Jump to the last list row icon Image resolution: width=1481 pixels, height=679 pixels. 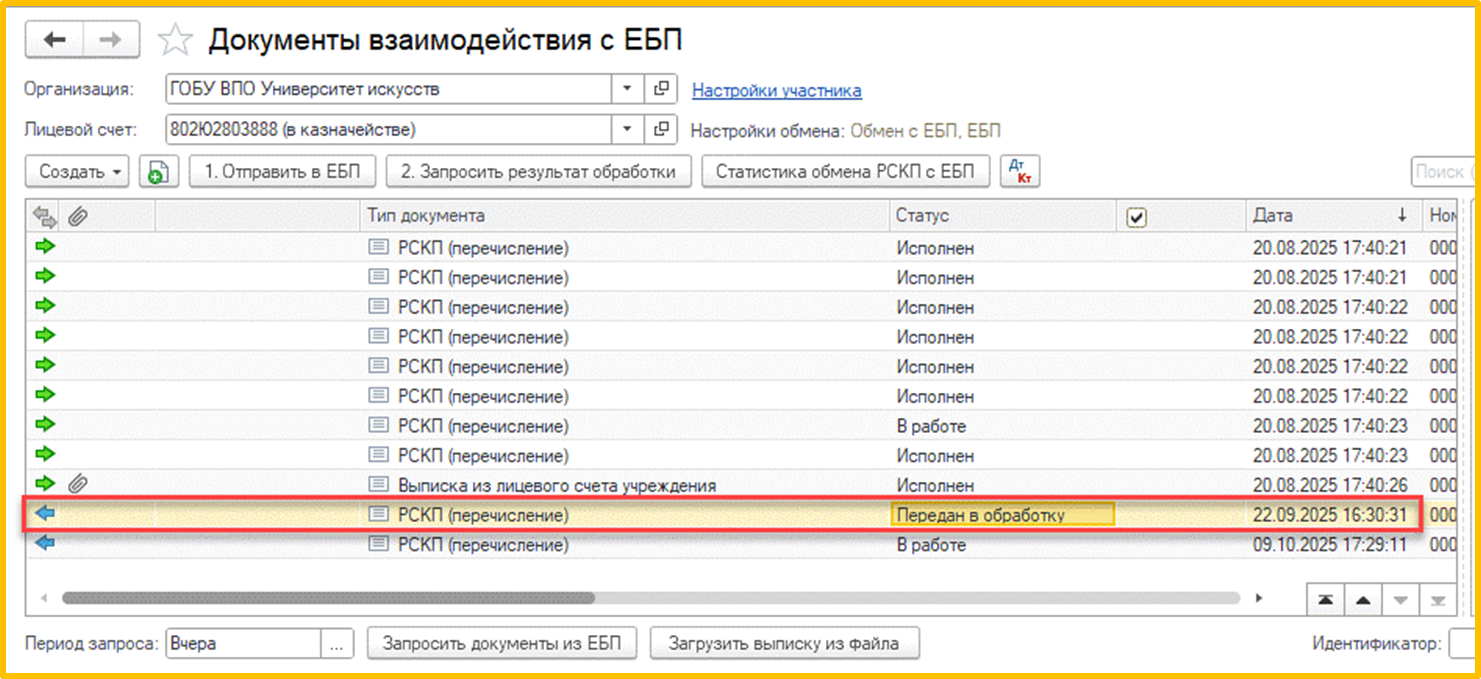[1437, 600]
